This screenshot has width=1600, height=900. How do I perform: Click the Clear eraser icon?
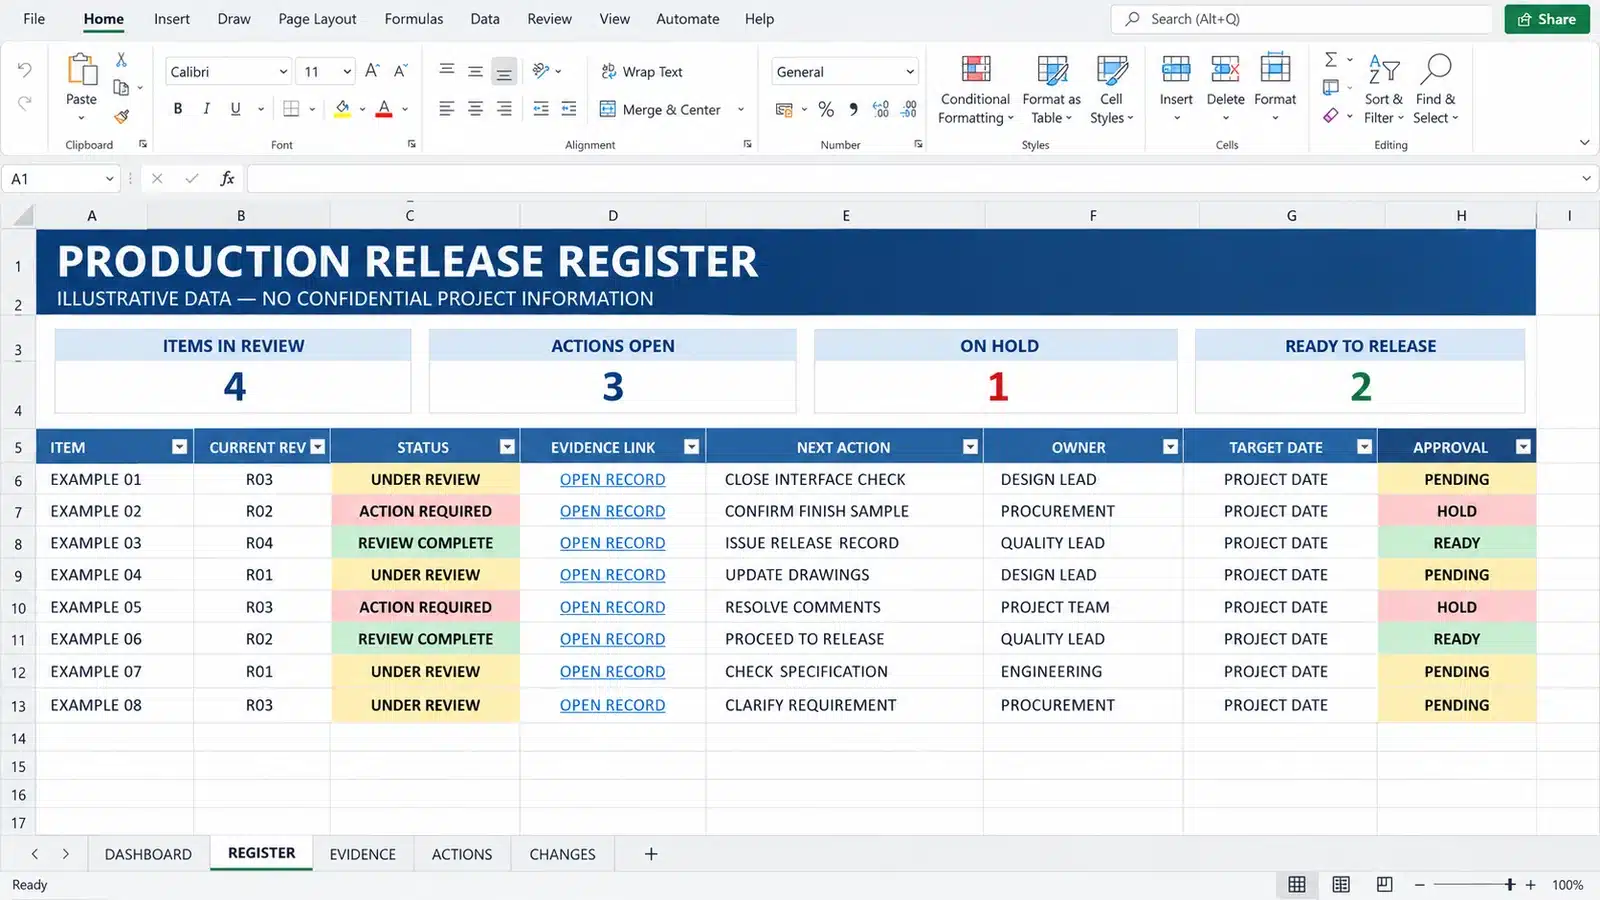(x=1331, y=116)
